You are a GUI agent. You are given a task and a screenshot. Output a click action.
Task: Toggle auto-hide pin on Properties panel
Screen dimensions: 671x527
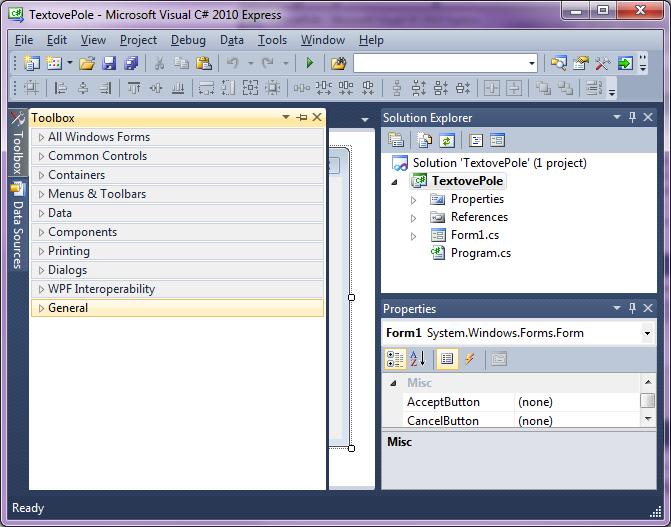tap(632, 308)
